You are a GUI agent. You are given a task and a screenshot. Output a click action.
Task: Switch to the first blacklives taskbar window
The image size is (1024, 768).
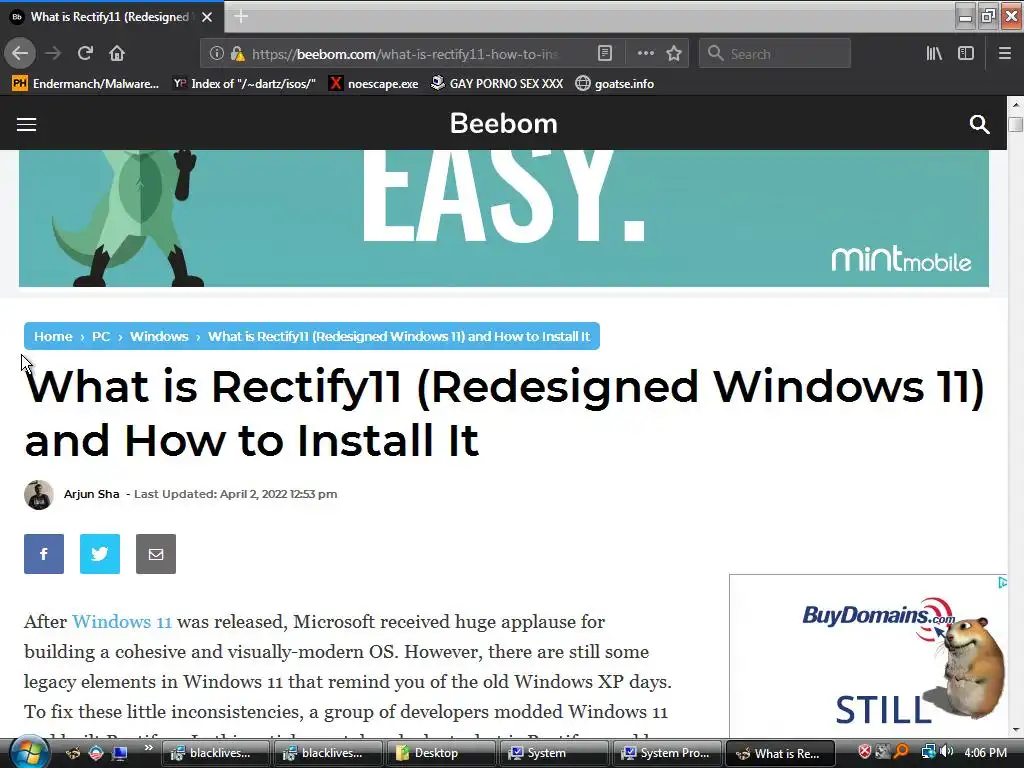(x=214, y=753)
